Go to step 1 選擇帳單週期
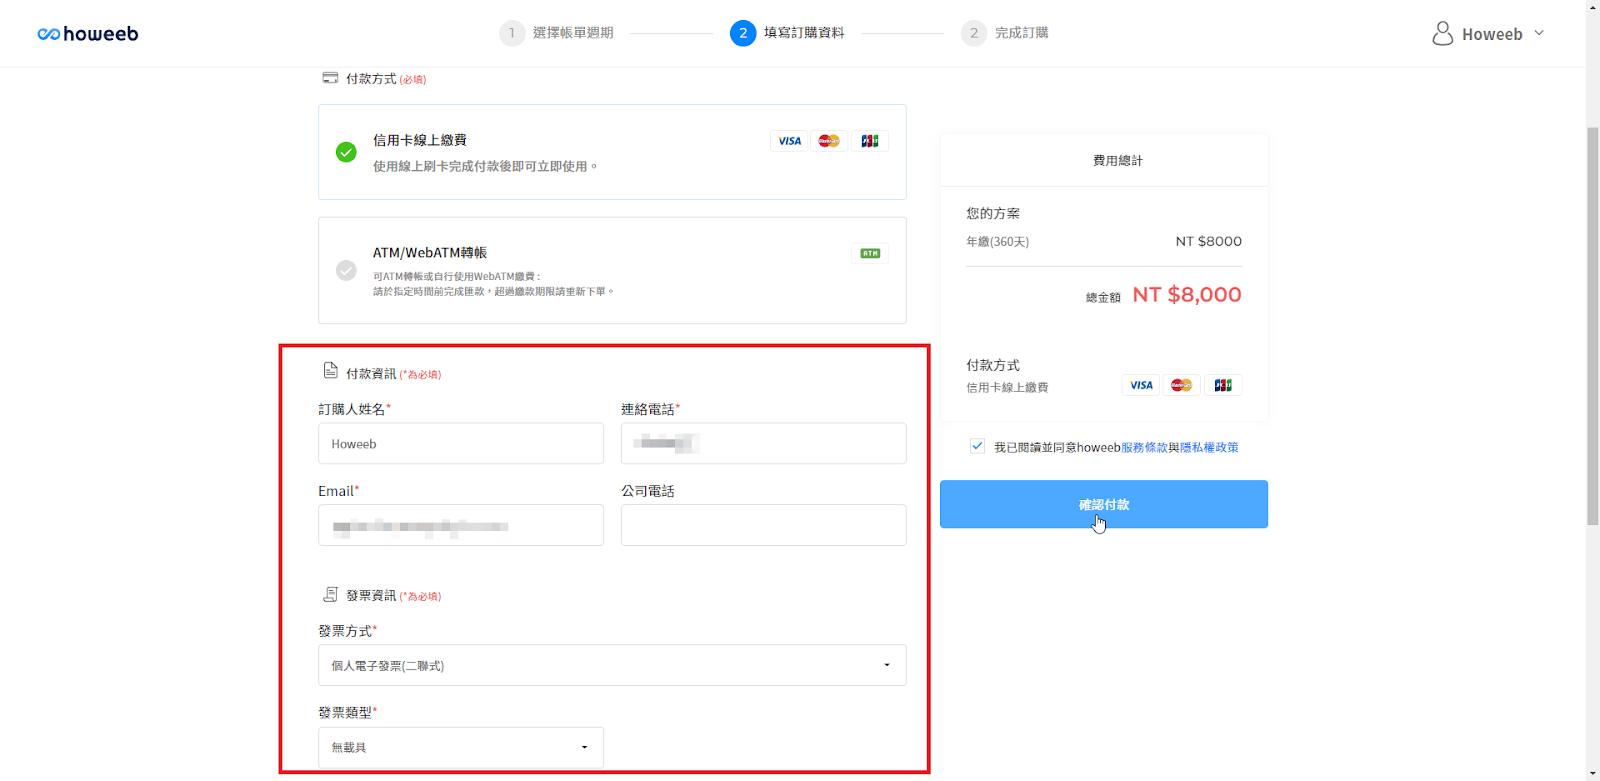 coord(557,33)
